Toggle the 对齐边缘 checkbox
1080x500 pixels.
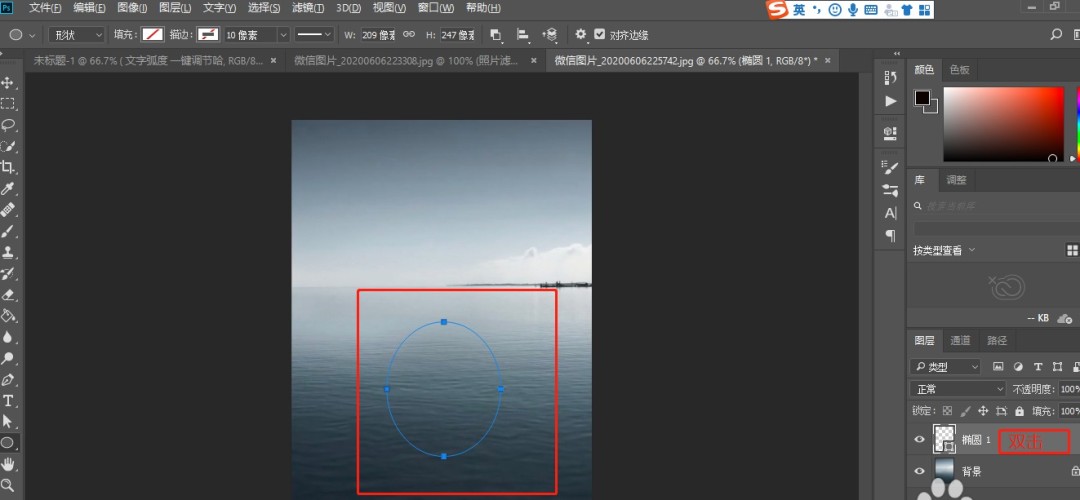pos(599,34)
